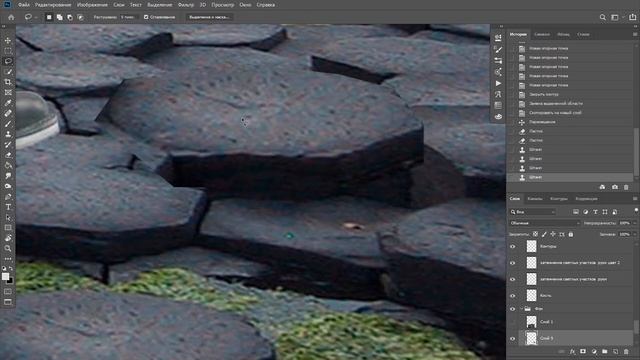This screenshot has height=360, width=640.
Task: Click the Select and Mask button
Action: coord(209,17)
